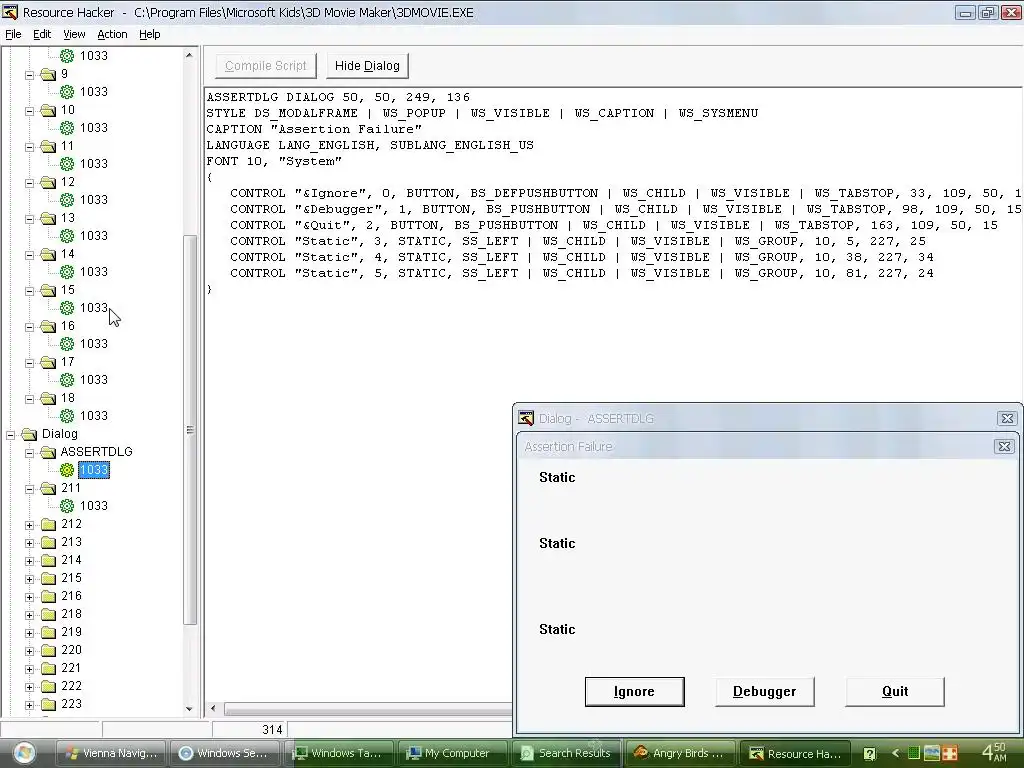Expand folder 218 in the tree

(29, 615)
